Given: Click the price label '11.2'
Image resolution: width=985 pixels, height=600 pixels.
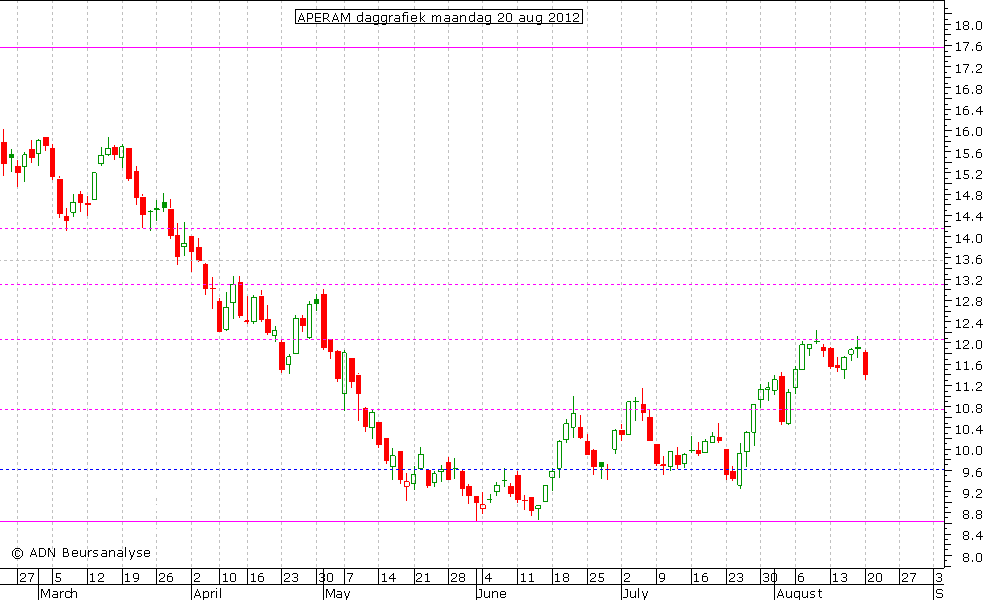Looking at the screenshot, I should [968, 387].
